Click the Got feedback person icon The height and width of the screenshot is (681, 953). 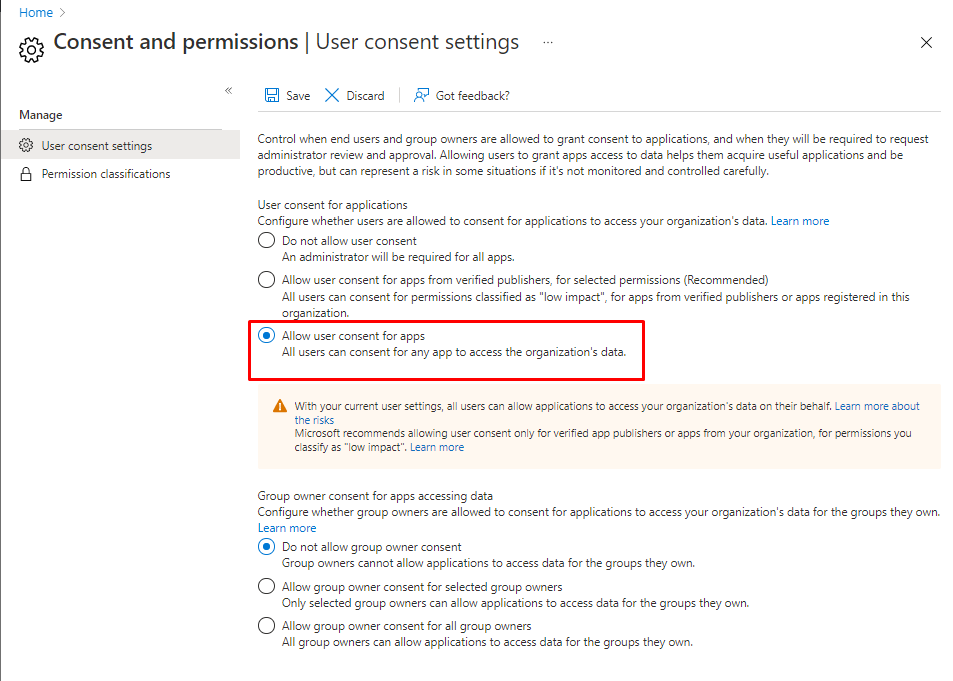coord(422,95)
